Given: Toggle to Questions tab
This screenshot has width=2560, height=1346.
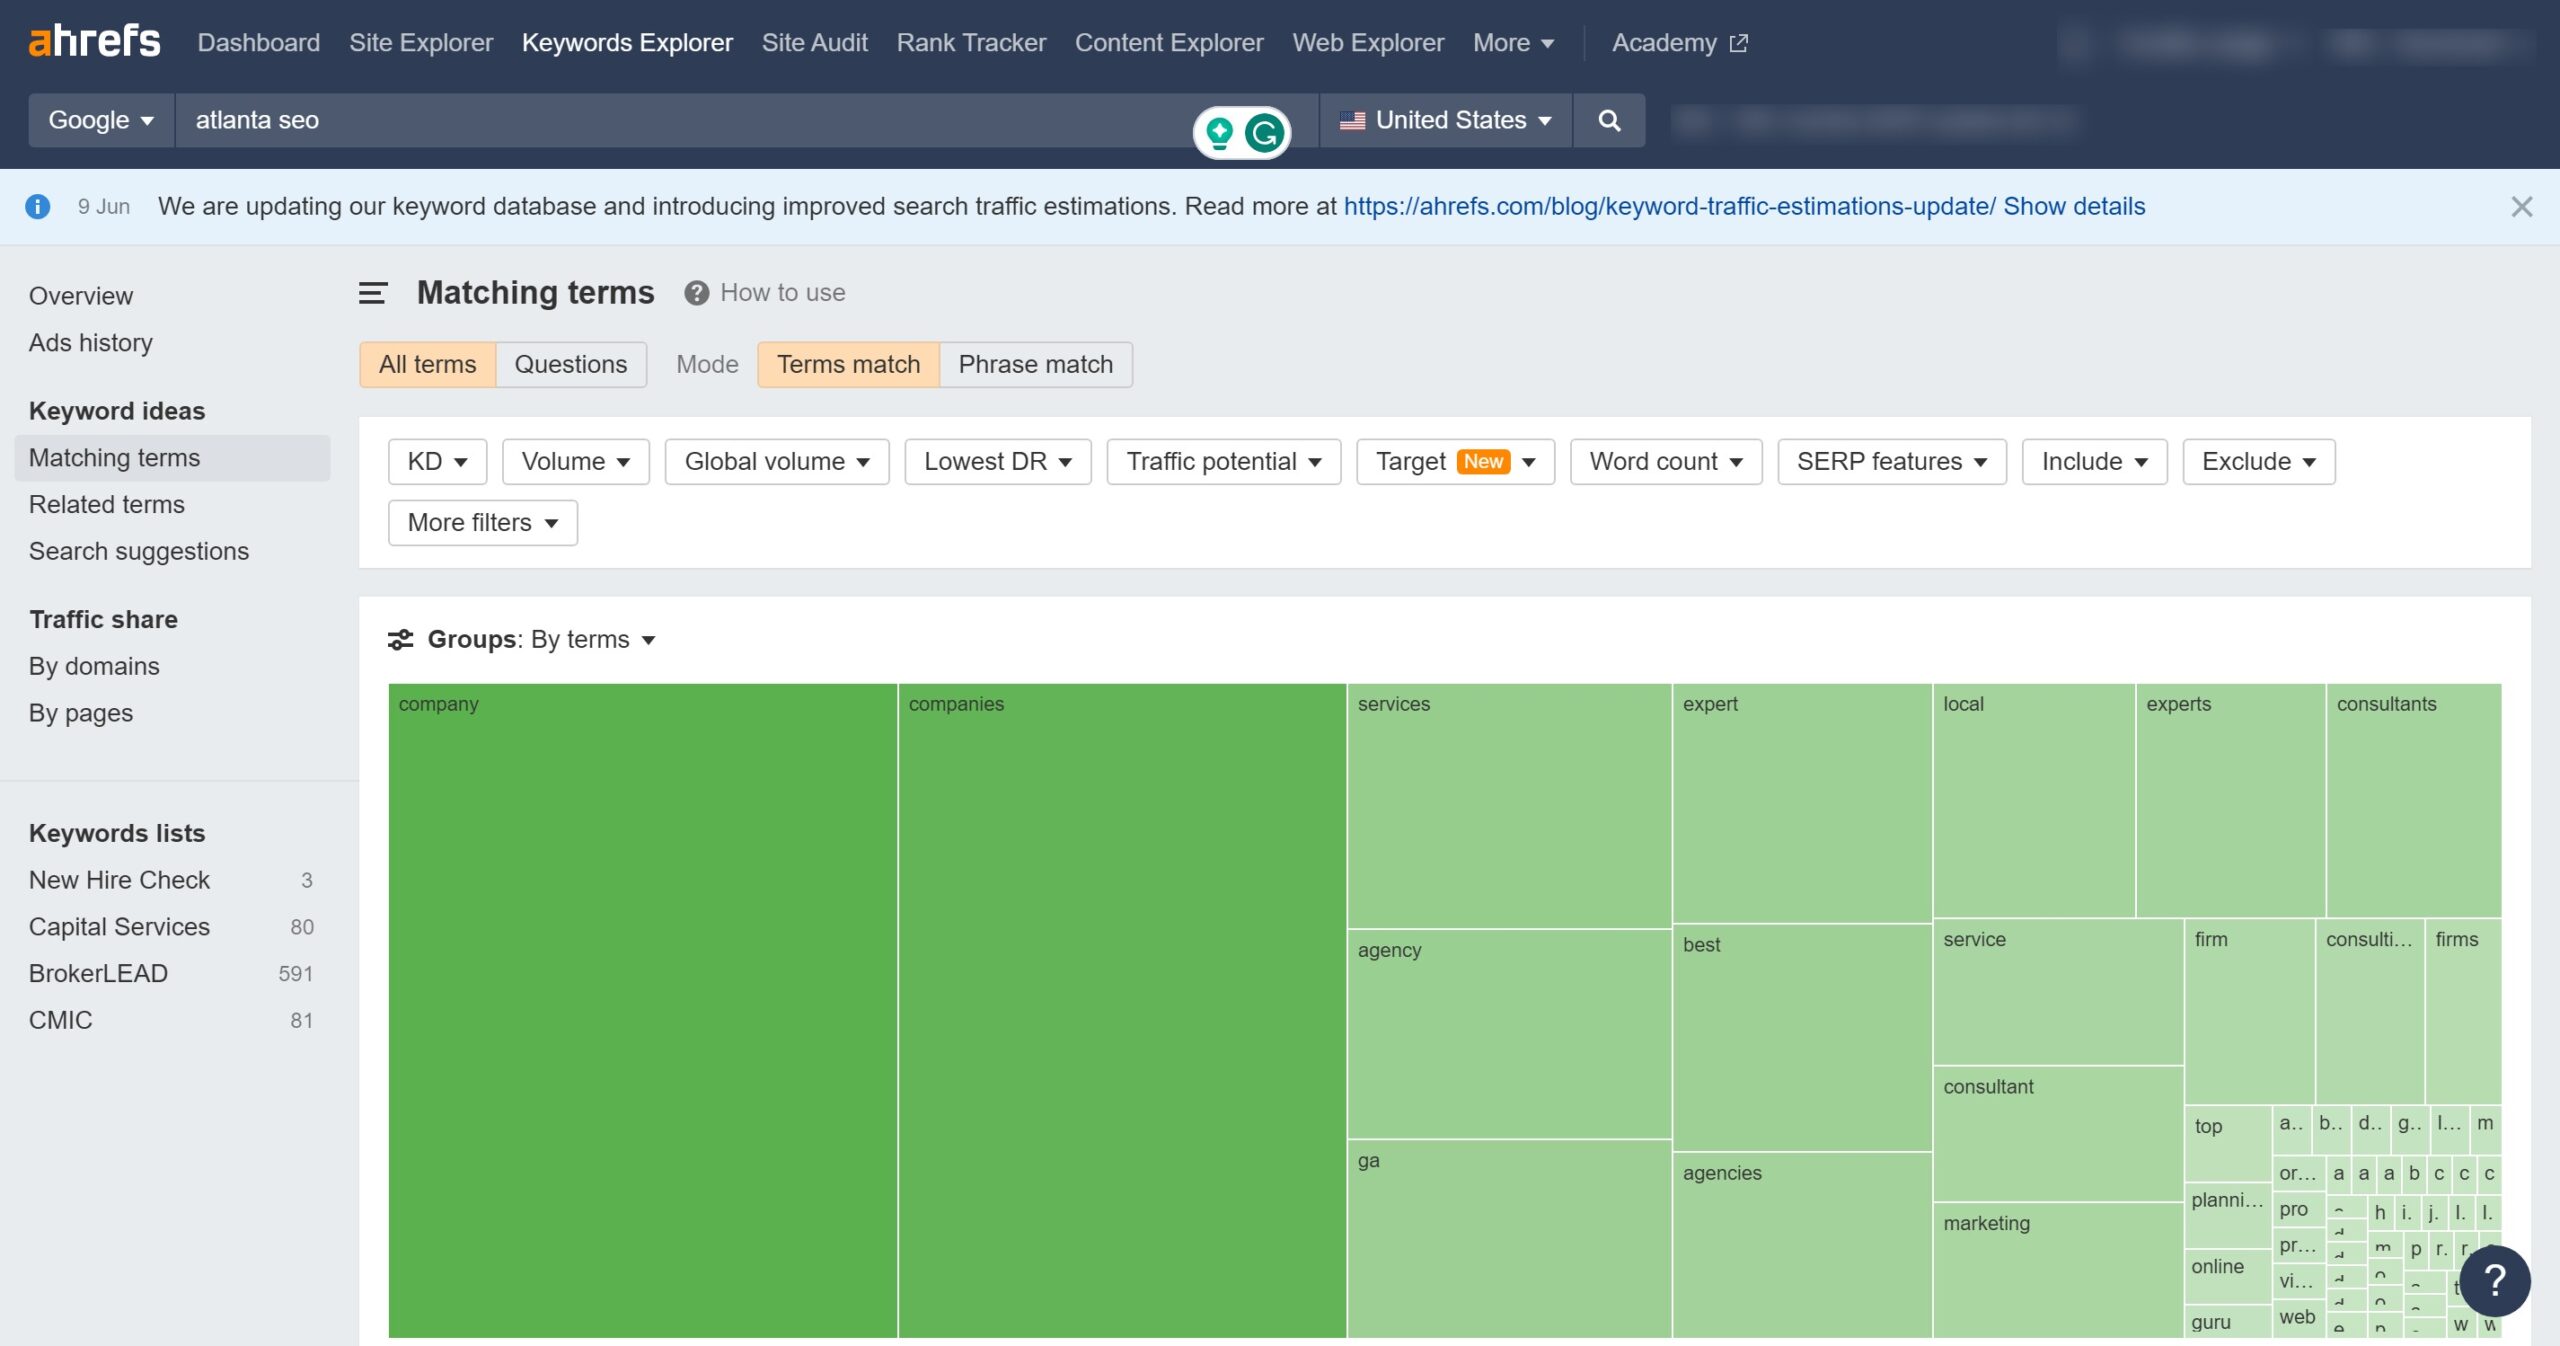Looking at the screenshot, I should (571, 364).
